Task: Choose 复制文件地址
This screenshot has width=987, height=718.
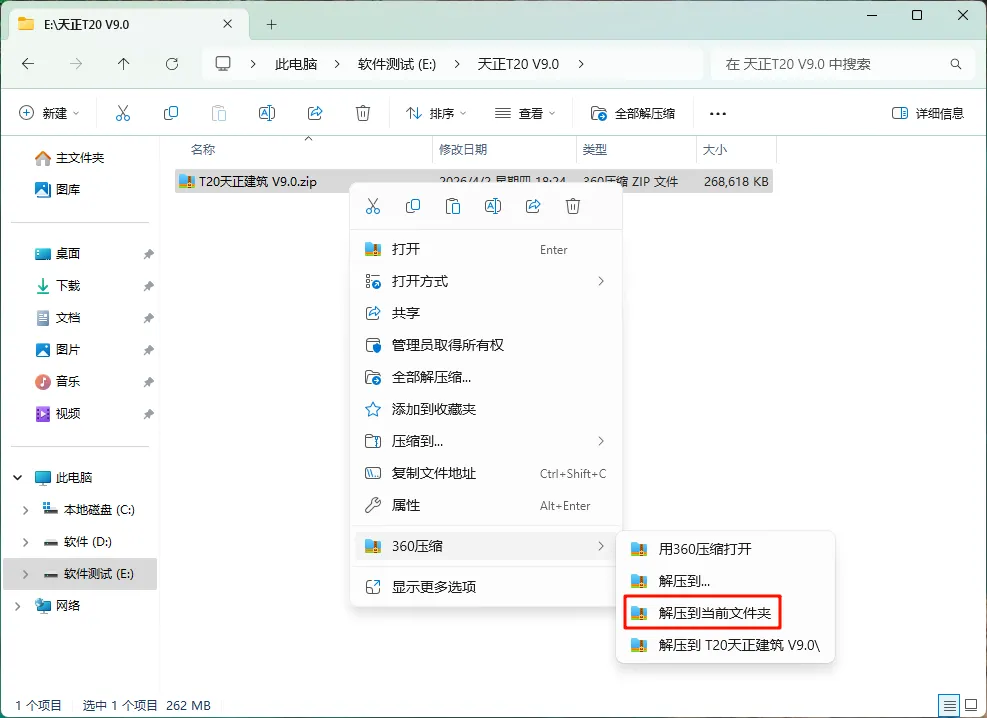Action: [486, 473]
